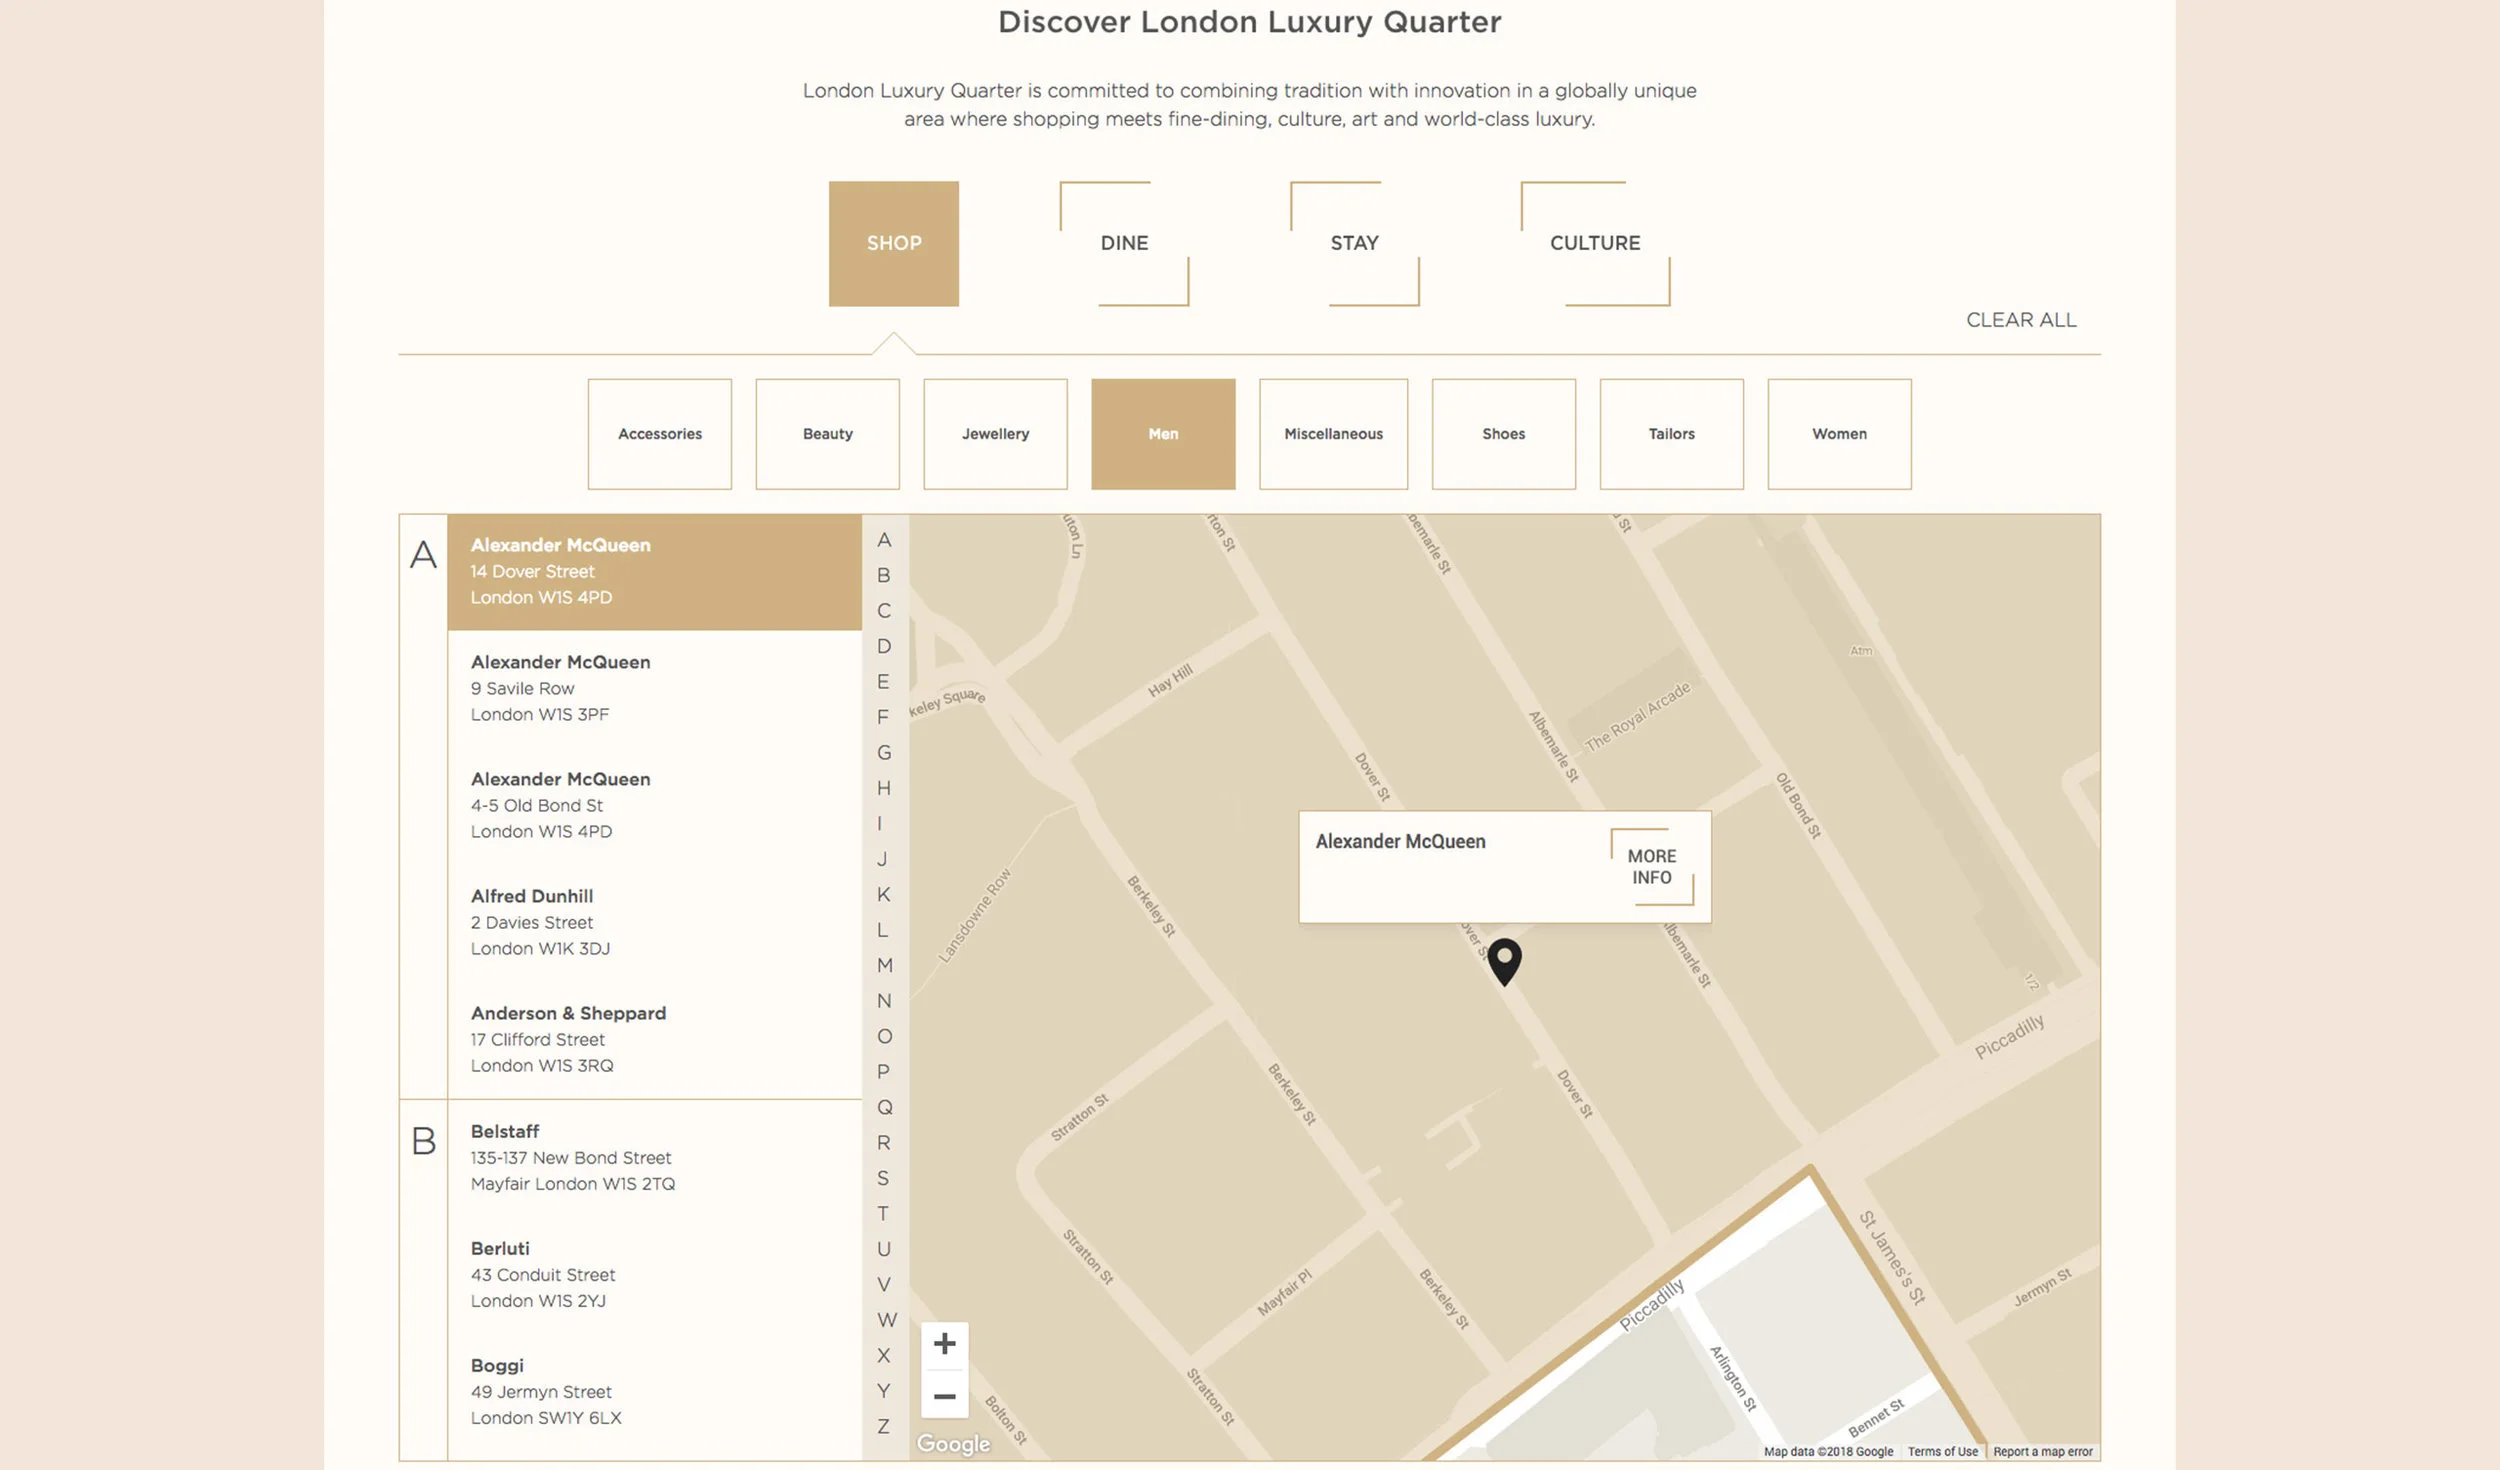Select the Berluti store listing
2500x1470 pixels.
click(x=655, y=1274)
